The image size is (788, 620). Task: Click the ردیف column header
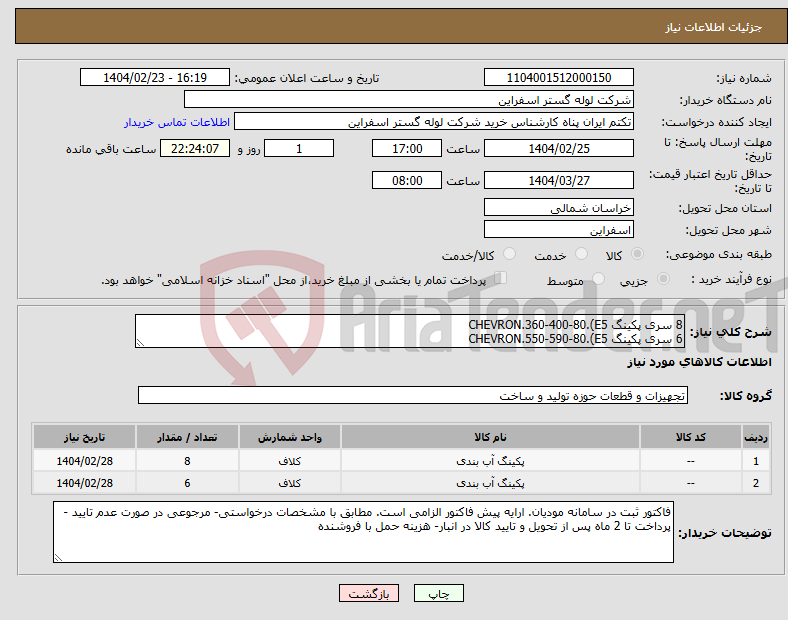pyautogui.click(x=756, y=437)
